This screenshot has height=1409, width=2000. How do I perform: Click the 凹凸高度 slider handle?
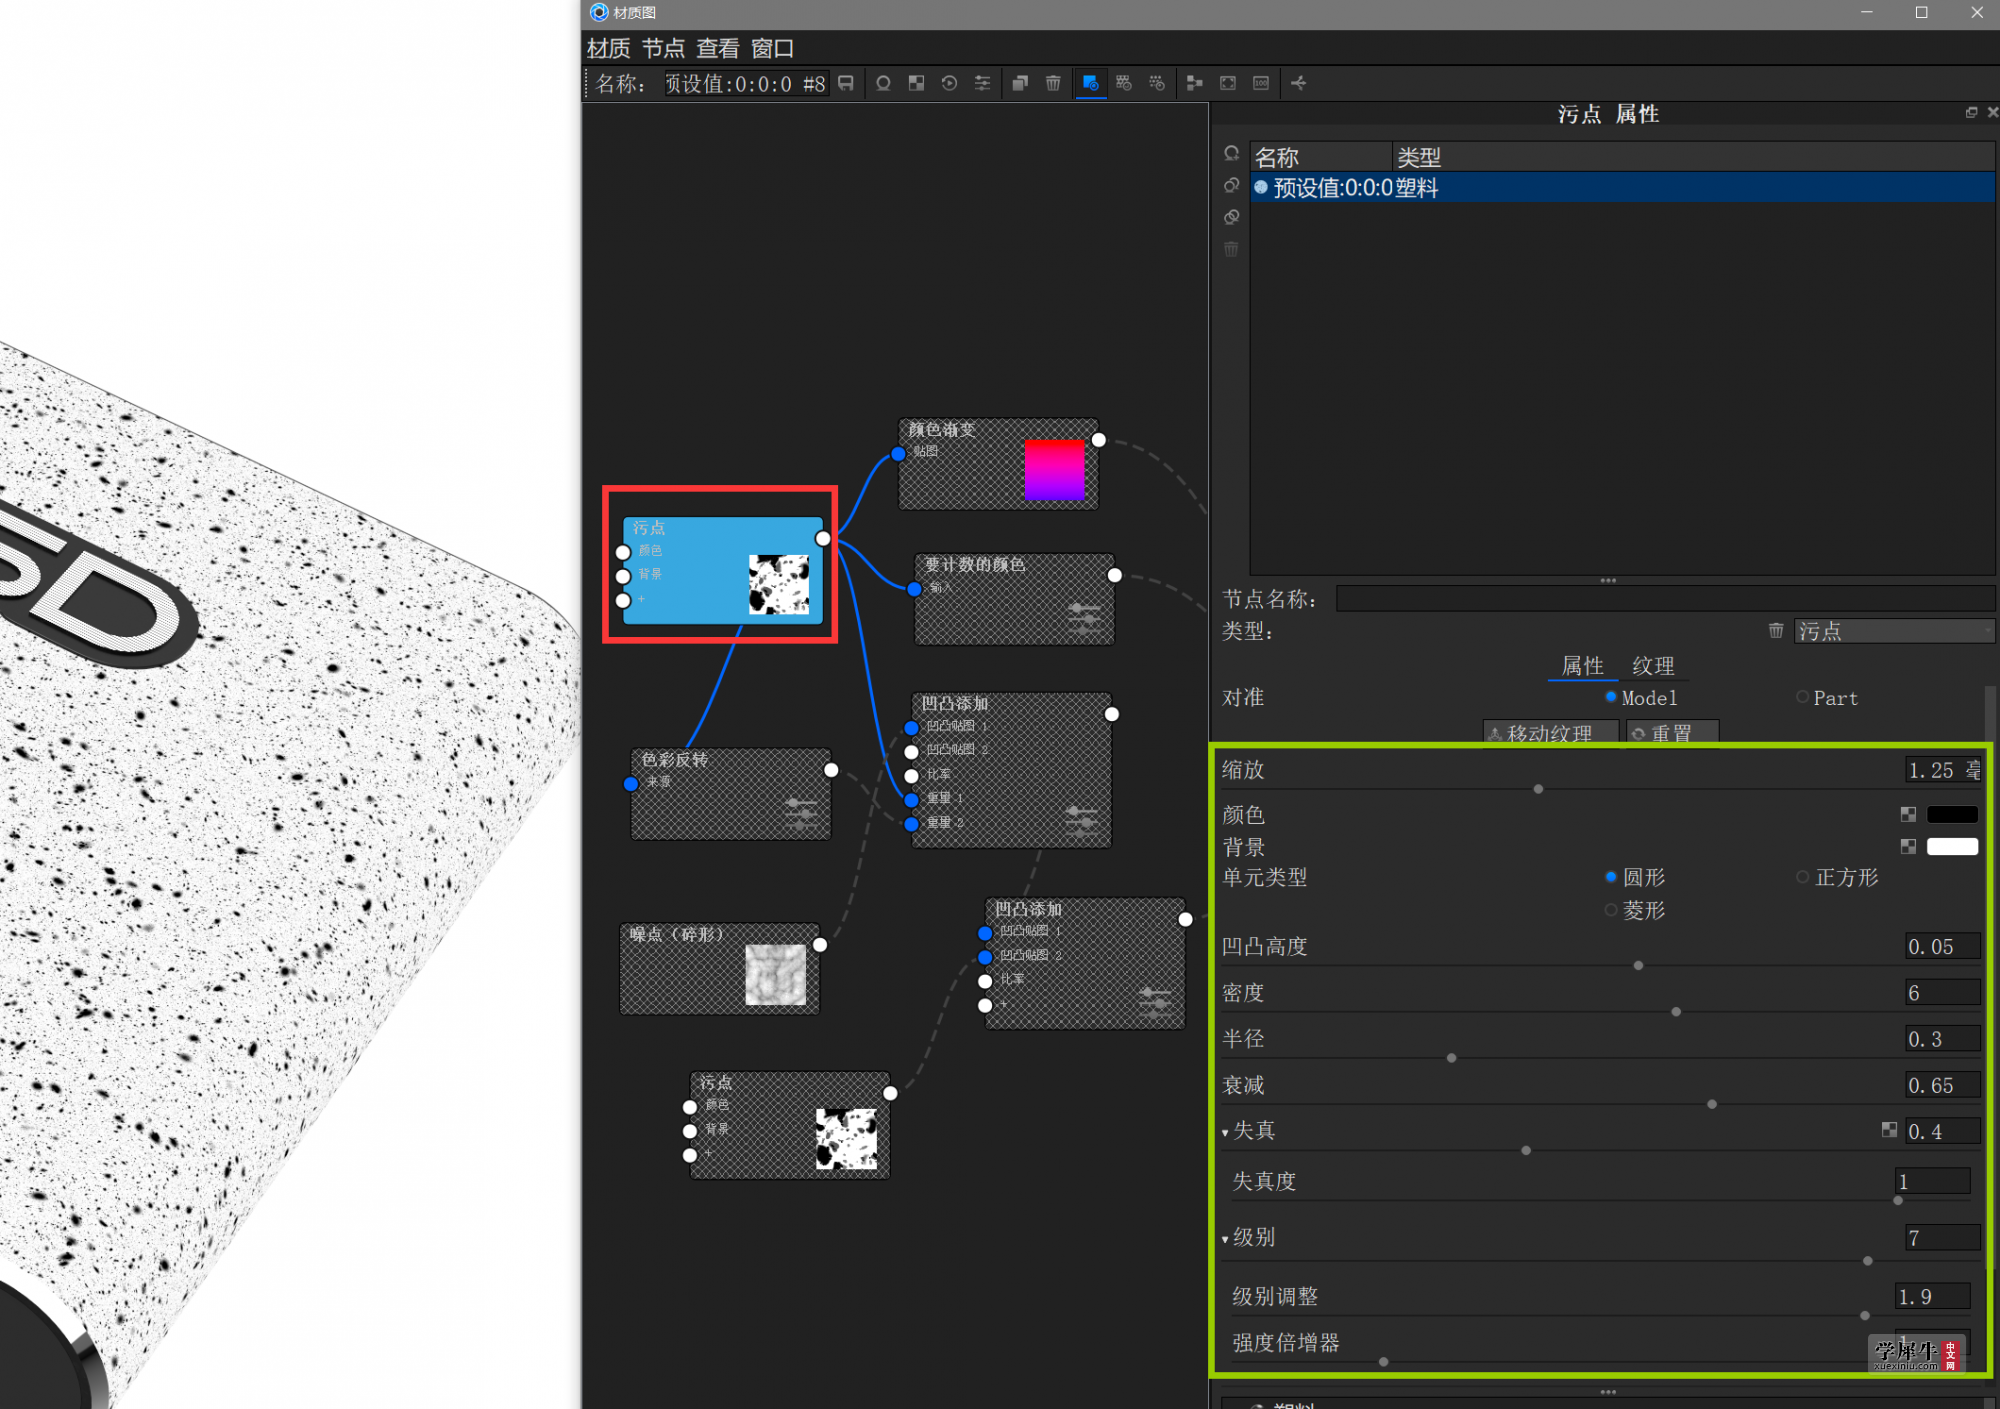[1638, 966]
